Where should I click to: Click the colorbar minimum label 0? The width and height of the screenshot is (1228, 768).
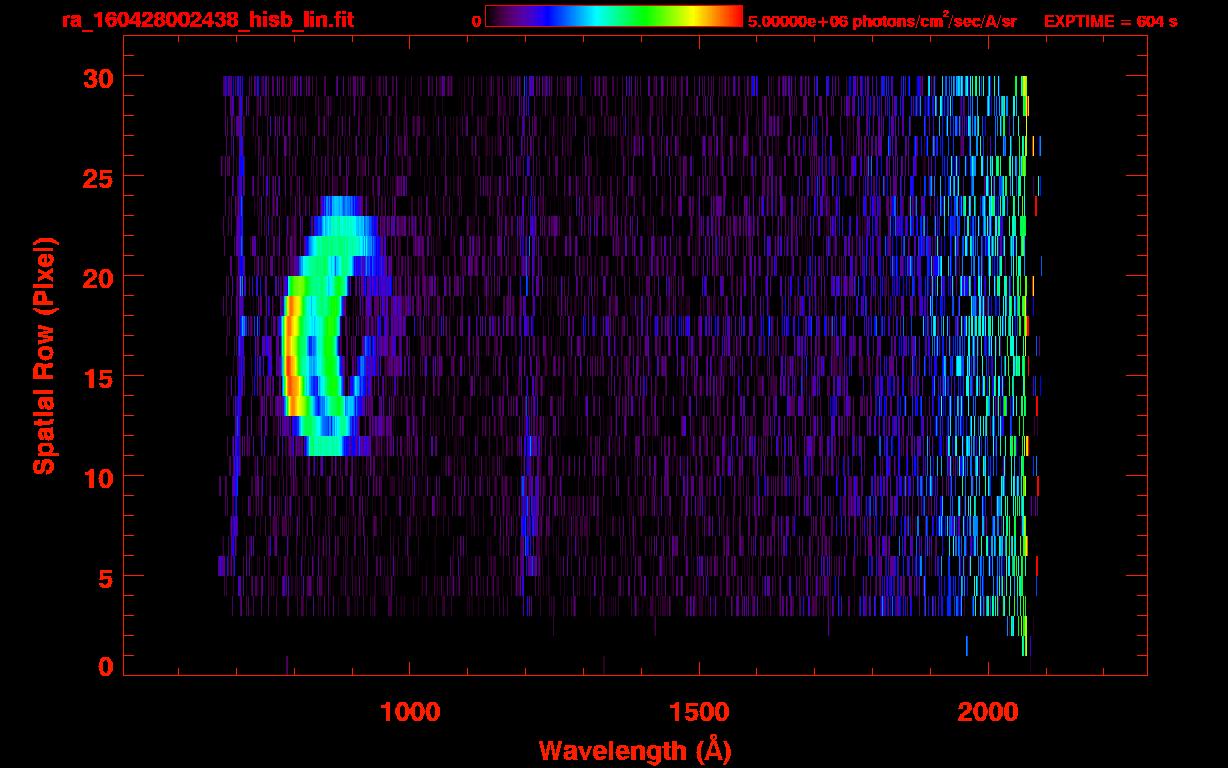tap(476, 21)
